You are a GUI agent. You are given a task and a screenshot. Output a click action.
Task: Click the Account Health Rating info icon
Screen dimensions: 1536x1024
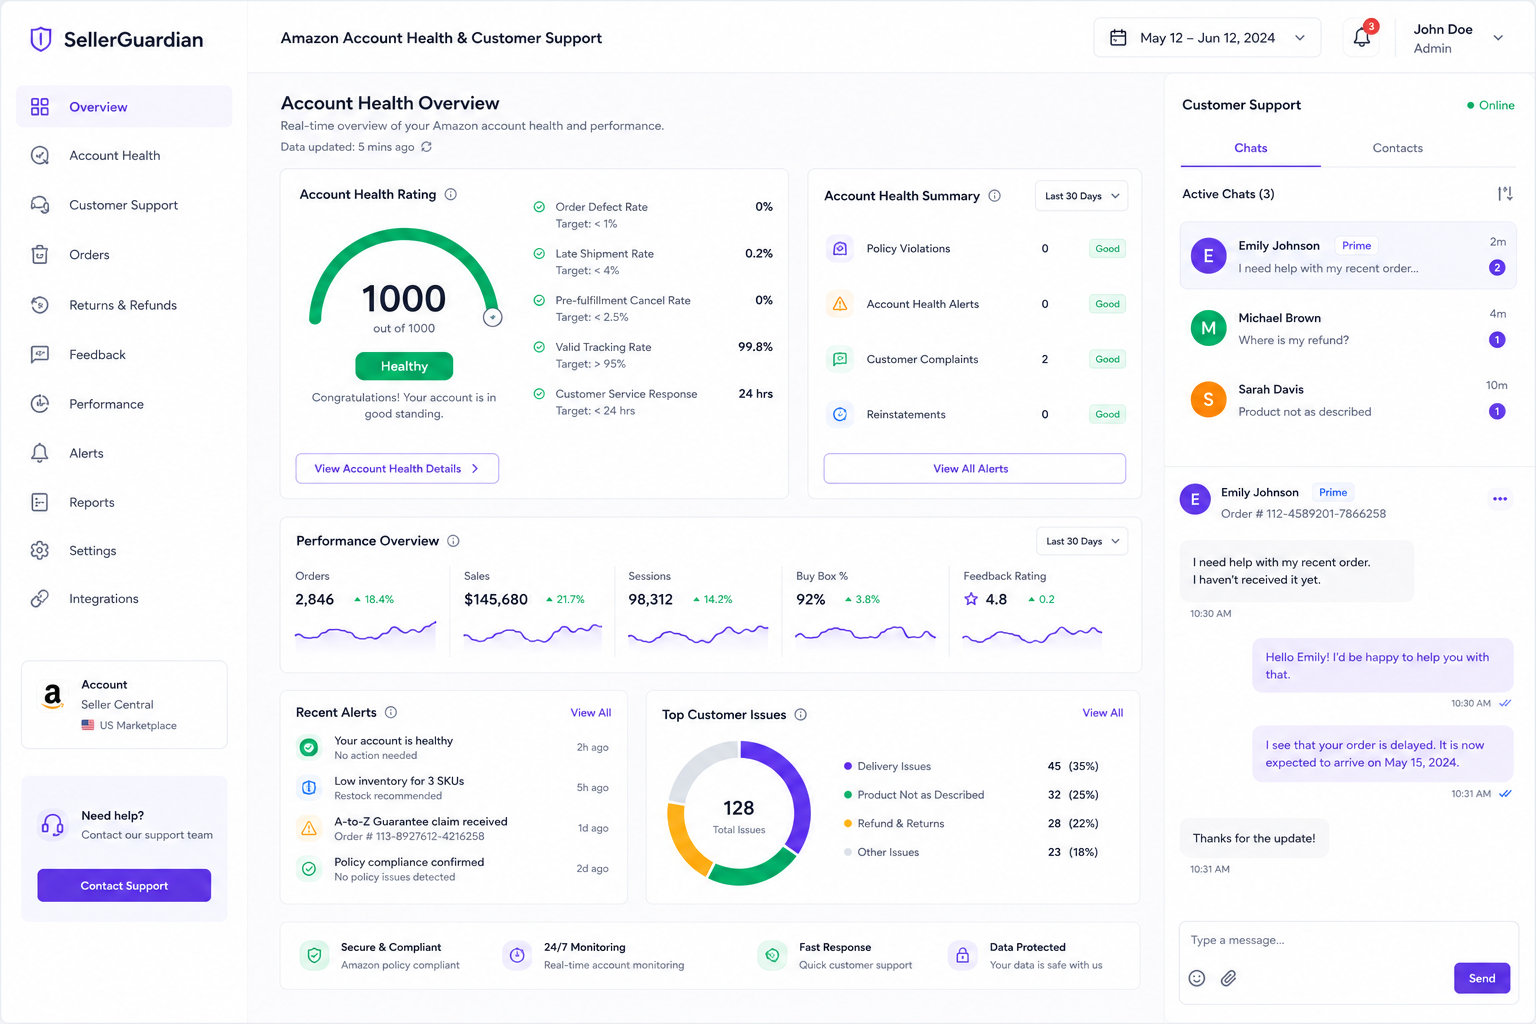point(451,194)
